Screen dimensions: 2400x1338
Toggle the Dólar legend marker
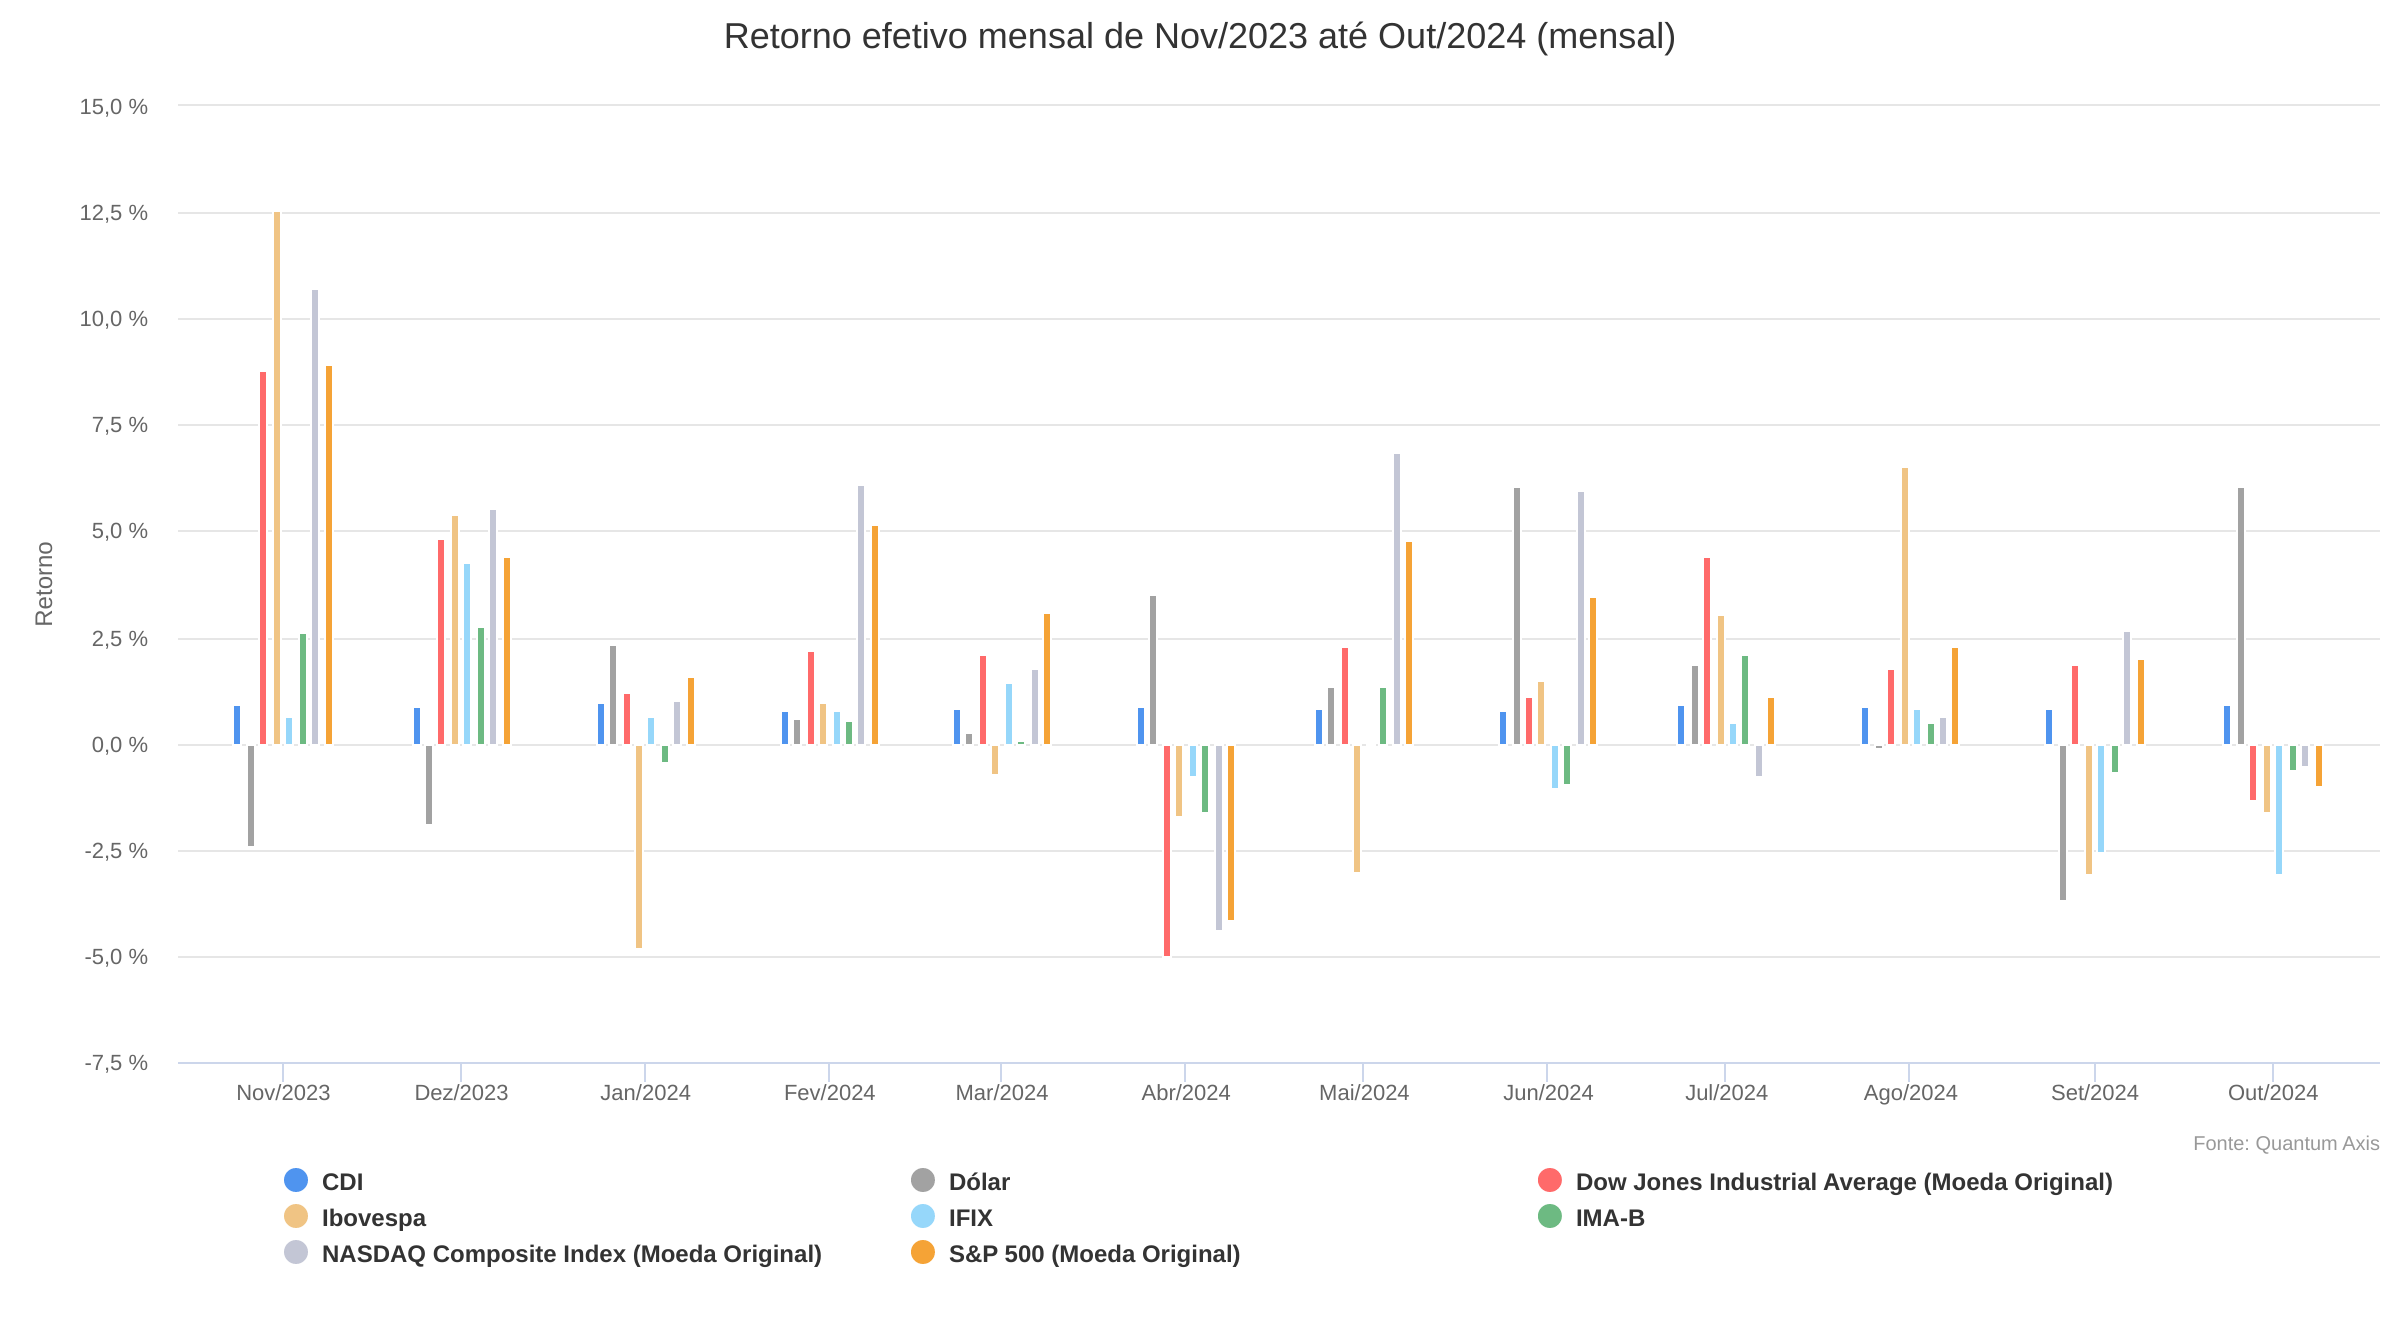click(923, 1181)
